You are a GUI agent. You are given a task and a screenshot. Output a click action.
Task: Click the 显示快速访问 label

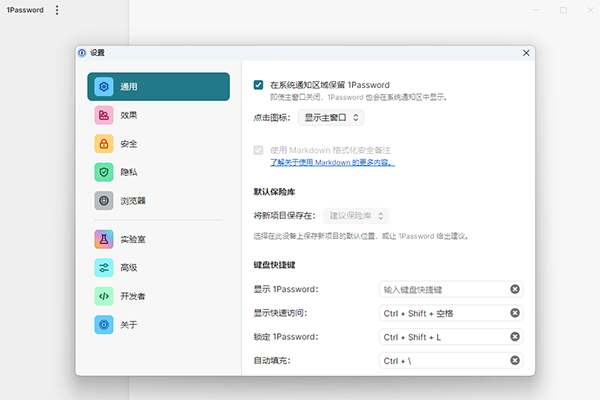280,313
